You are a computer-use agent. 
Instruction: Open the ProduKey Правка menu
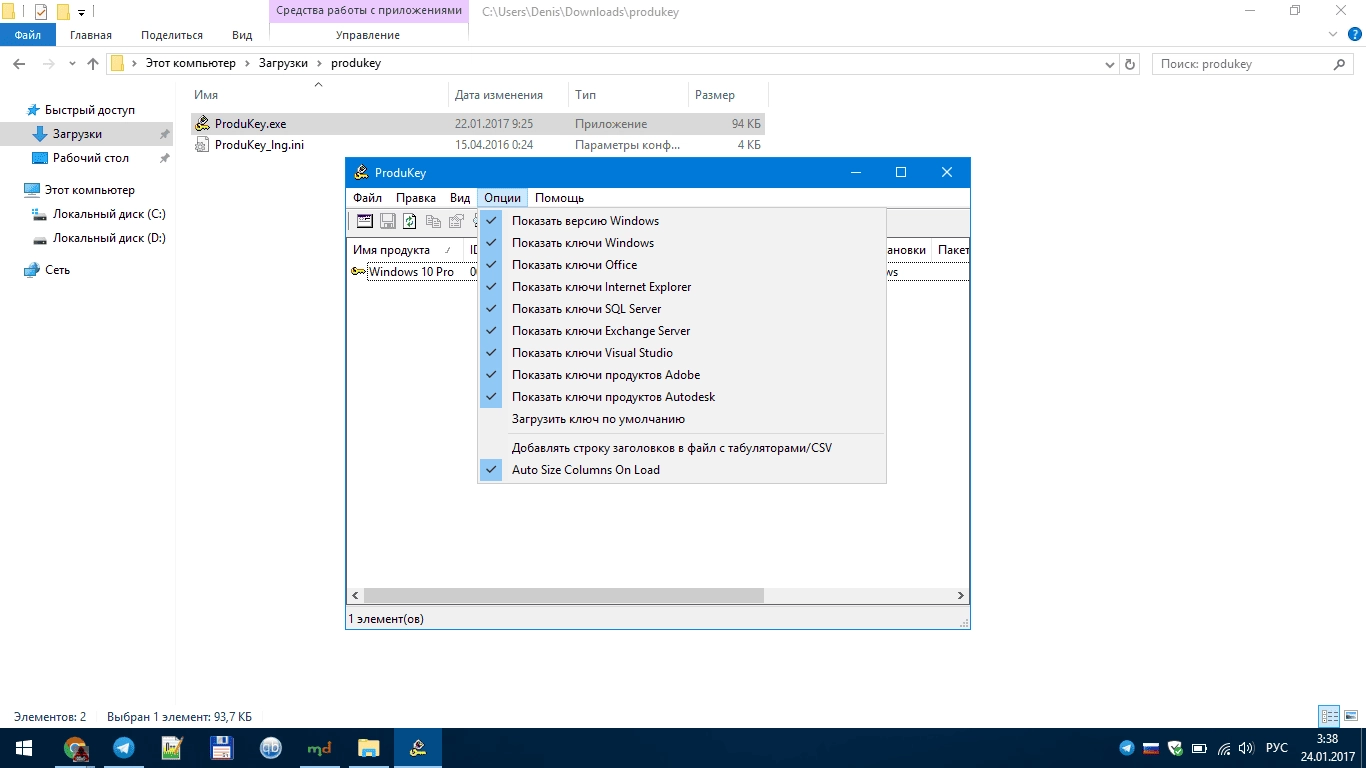(x=415, y=198)
